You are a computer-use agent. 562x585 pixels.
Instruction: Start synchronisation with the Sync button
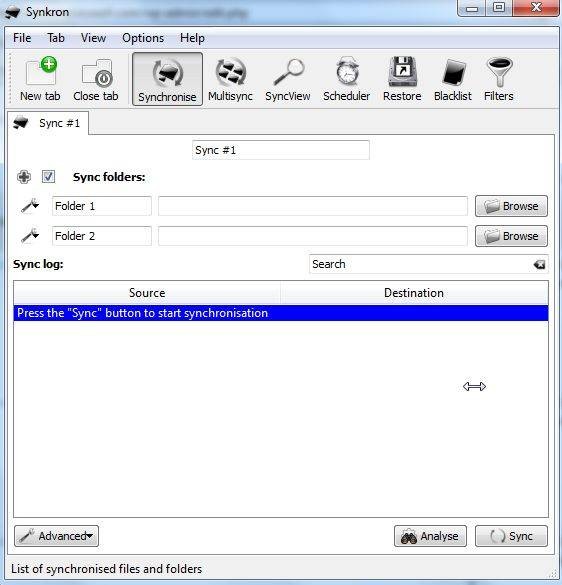(x=511, y=536)
